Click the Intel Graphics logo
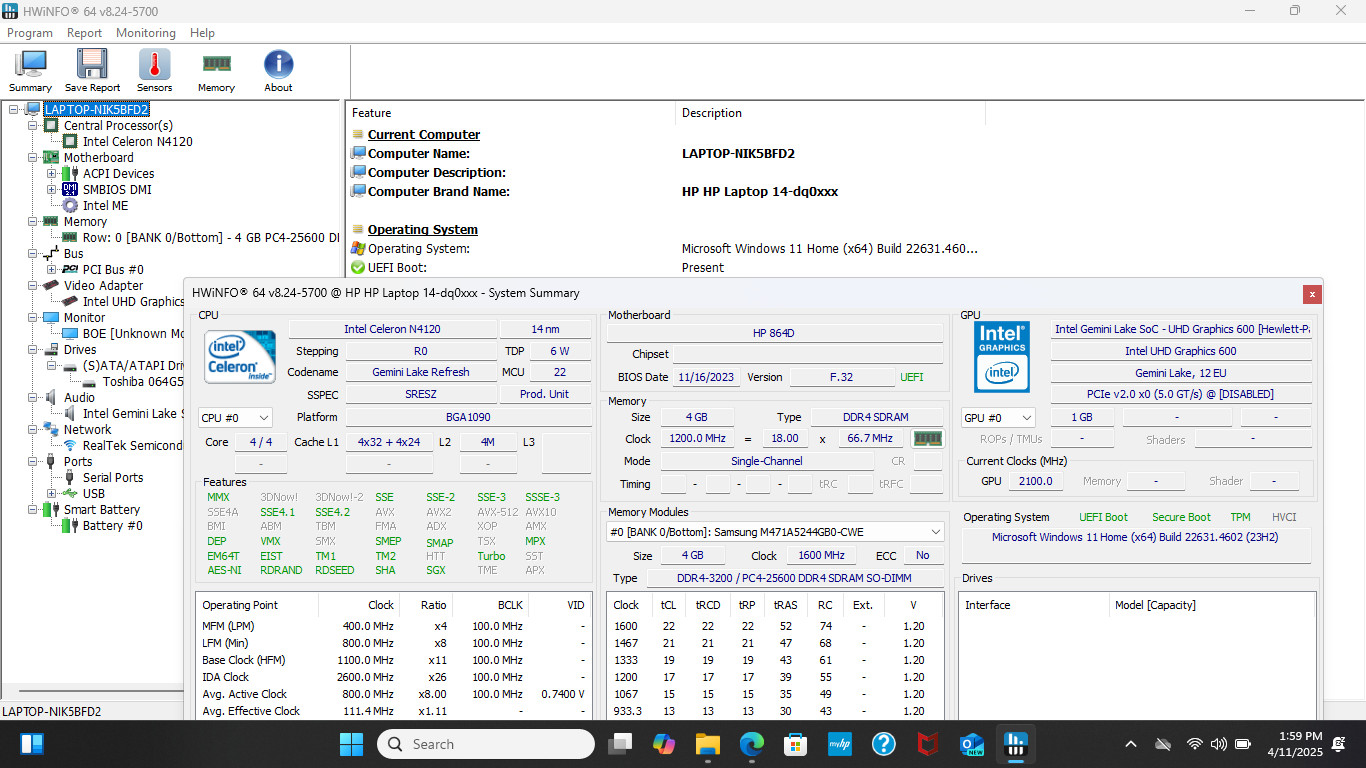Viewport: 1366px width, 768px height. 1002,357
